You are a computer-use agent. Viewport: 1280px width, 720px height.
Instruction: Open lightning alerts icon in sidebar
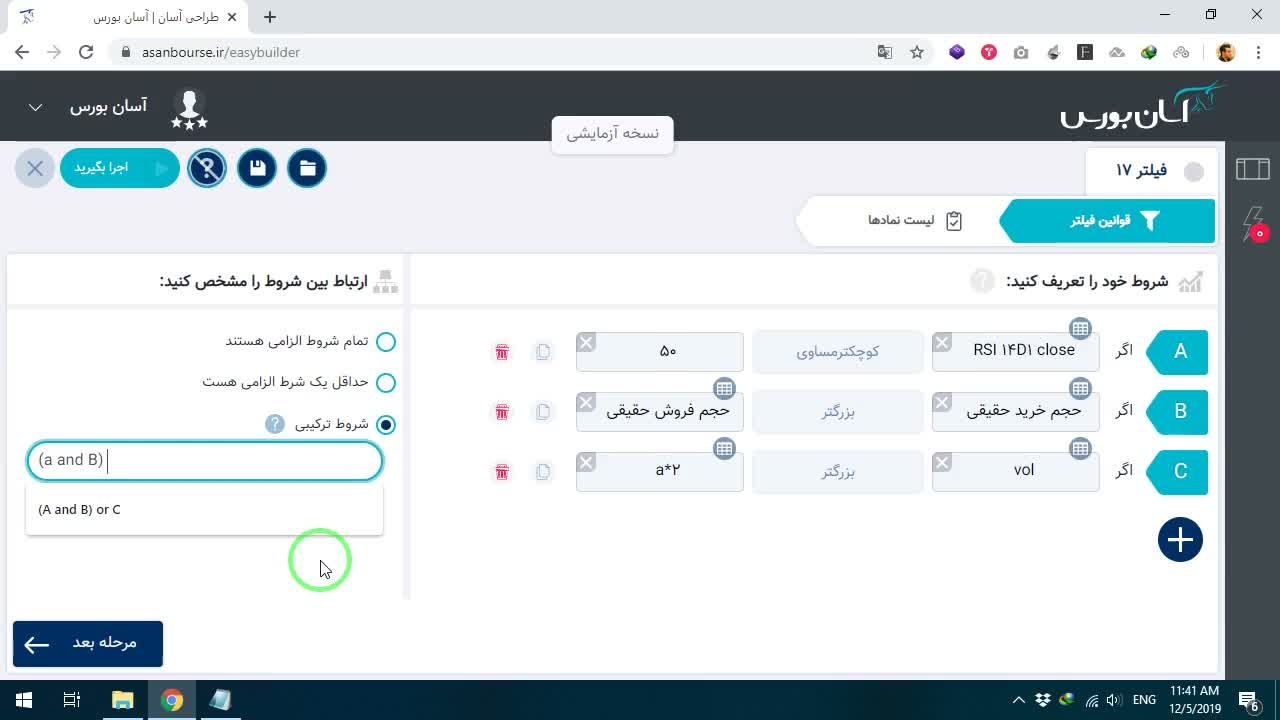[1254, 223]
